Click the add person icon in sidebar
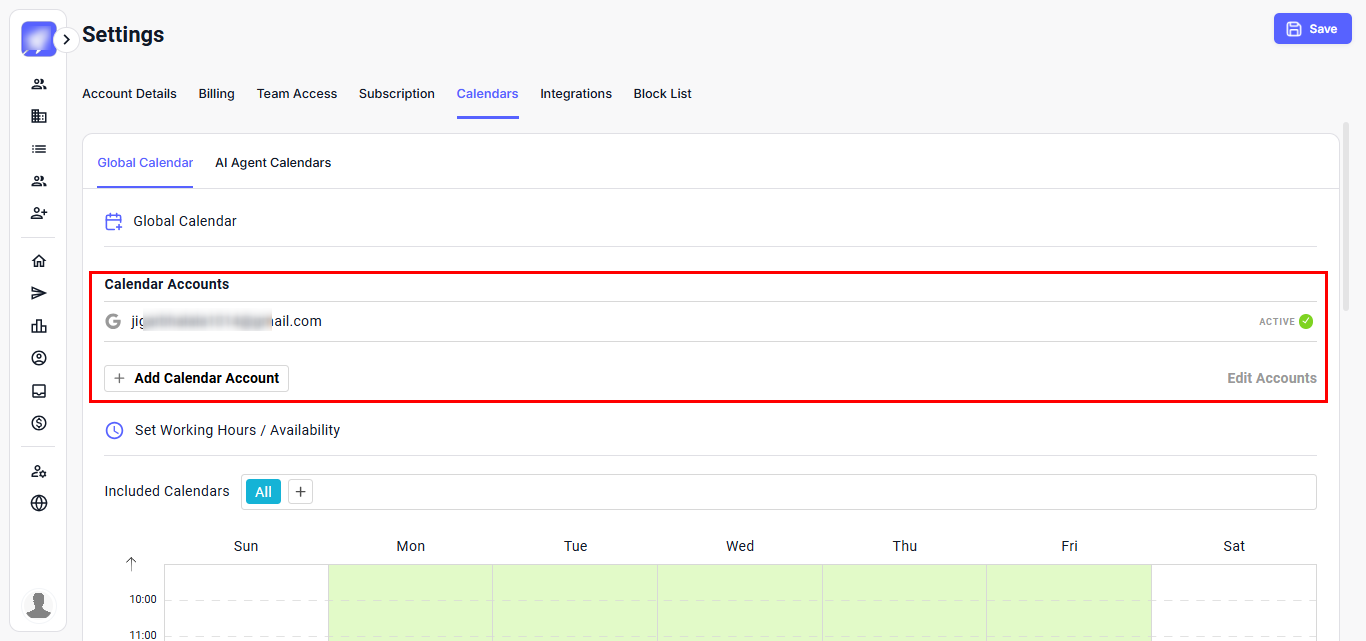This screenshot has width=1366, height=641. point(39,213)
